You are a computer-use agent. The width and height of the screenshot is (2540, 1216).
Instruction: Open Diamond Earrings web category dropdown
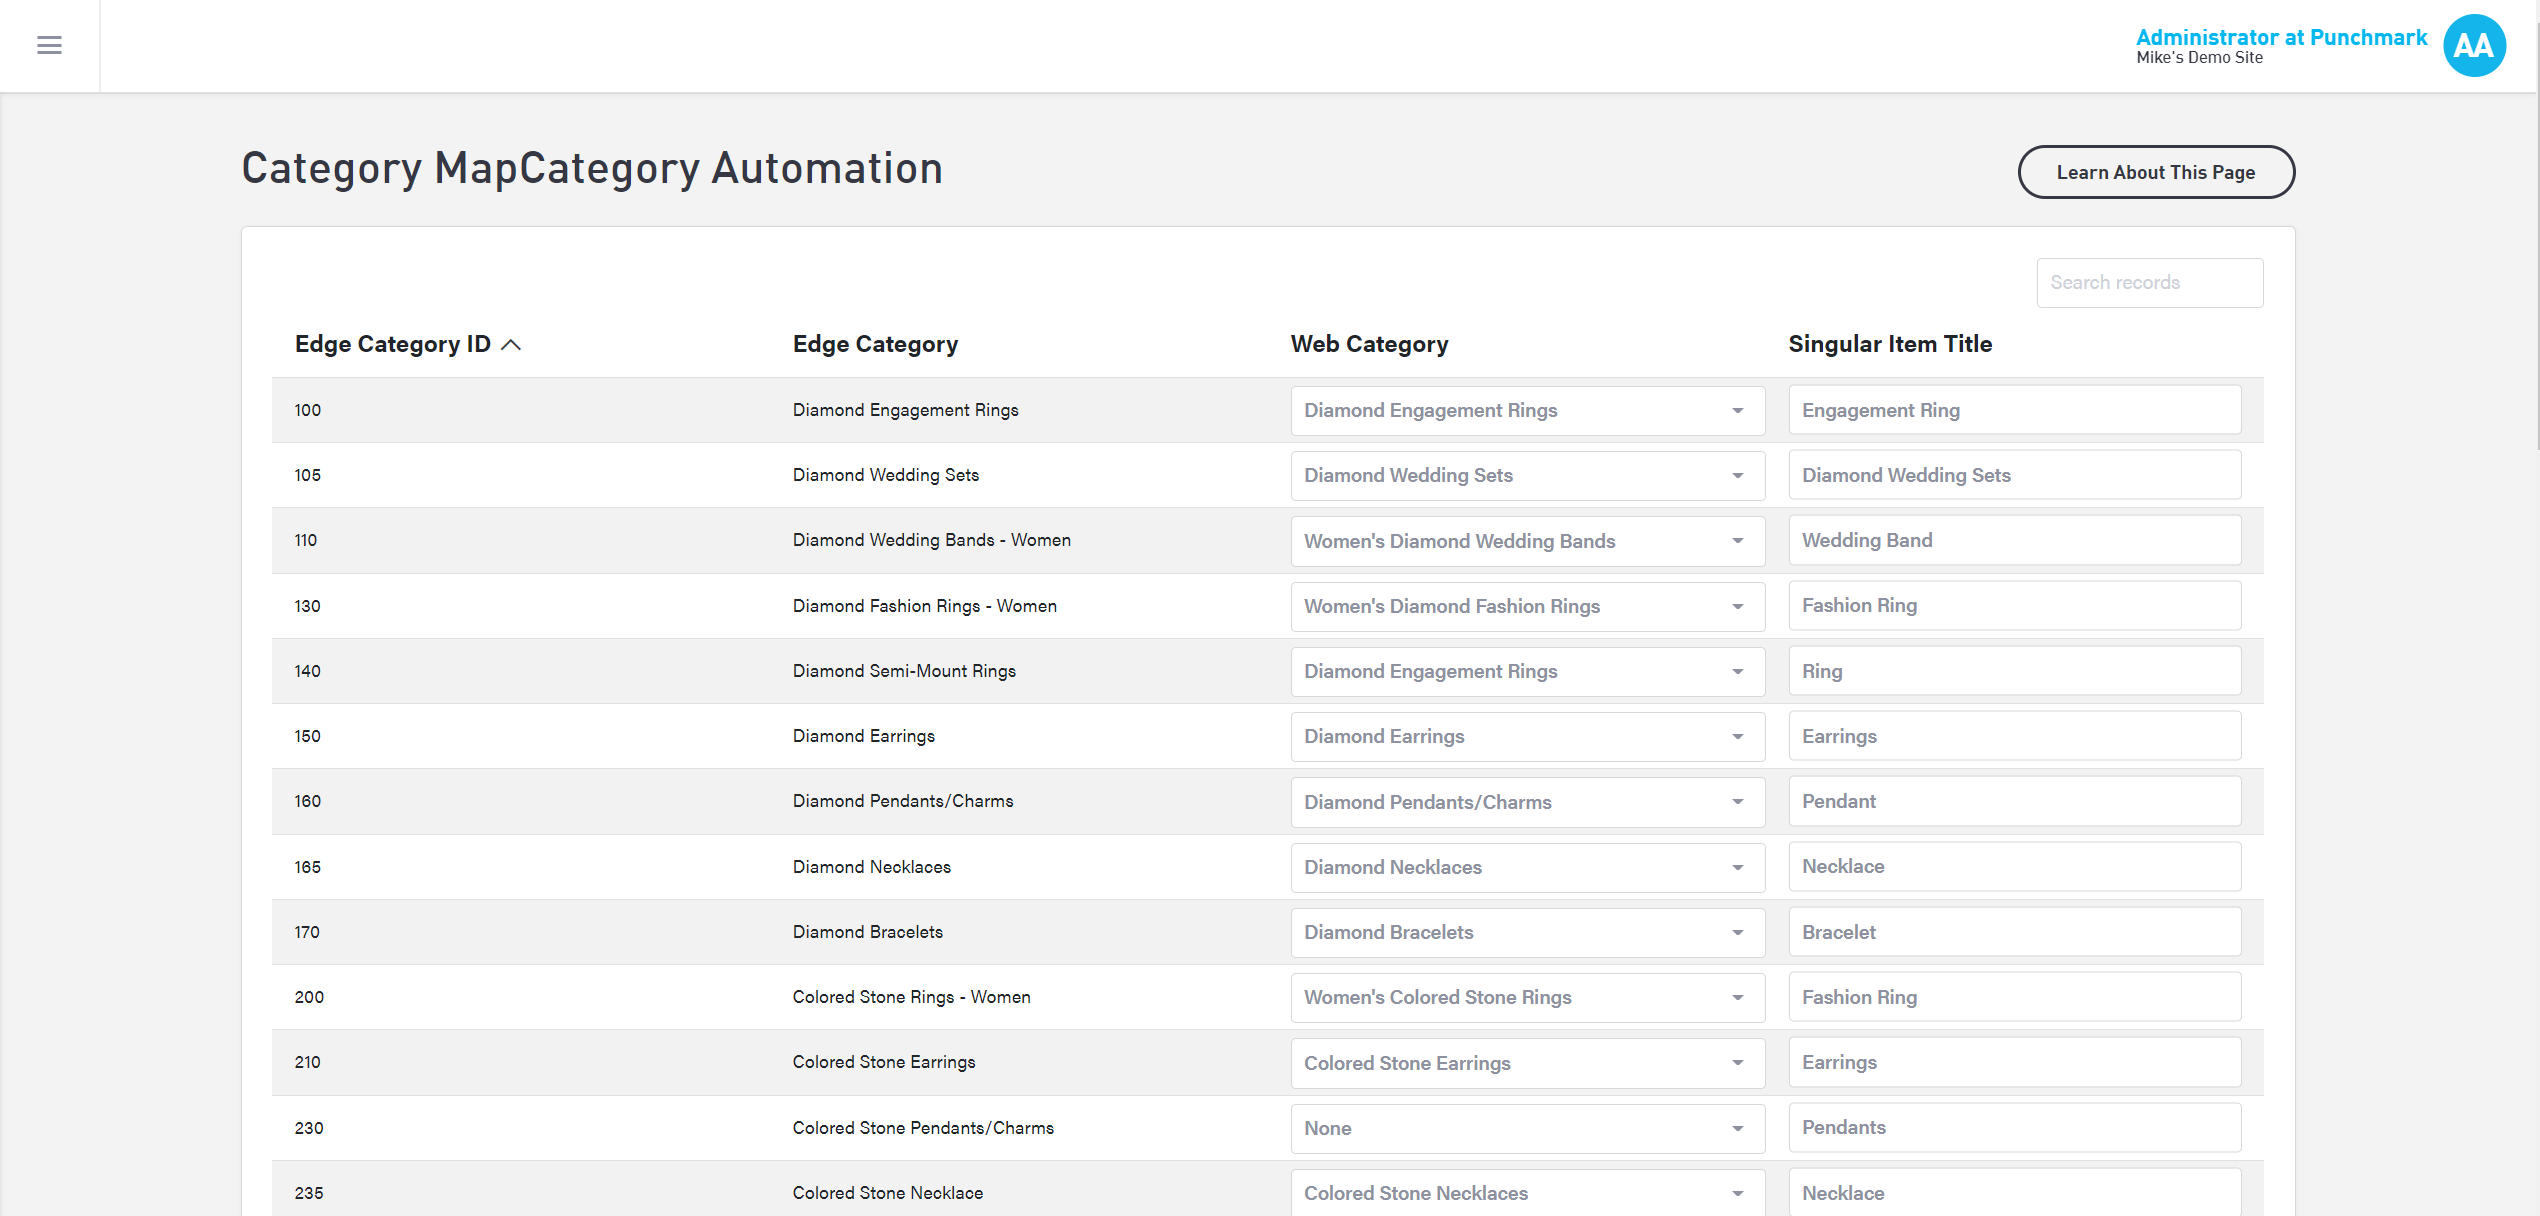(x=1526, y=737)
